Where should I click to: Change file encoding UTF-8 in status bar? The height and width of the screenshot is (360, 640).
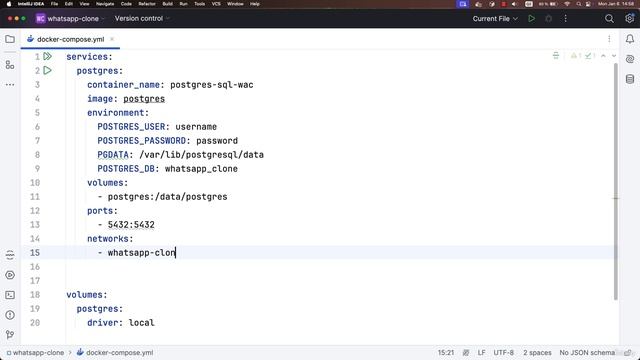[x=503, y=353]
